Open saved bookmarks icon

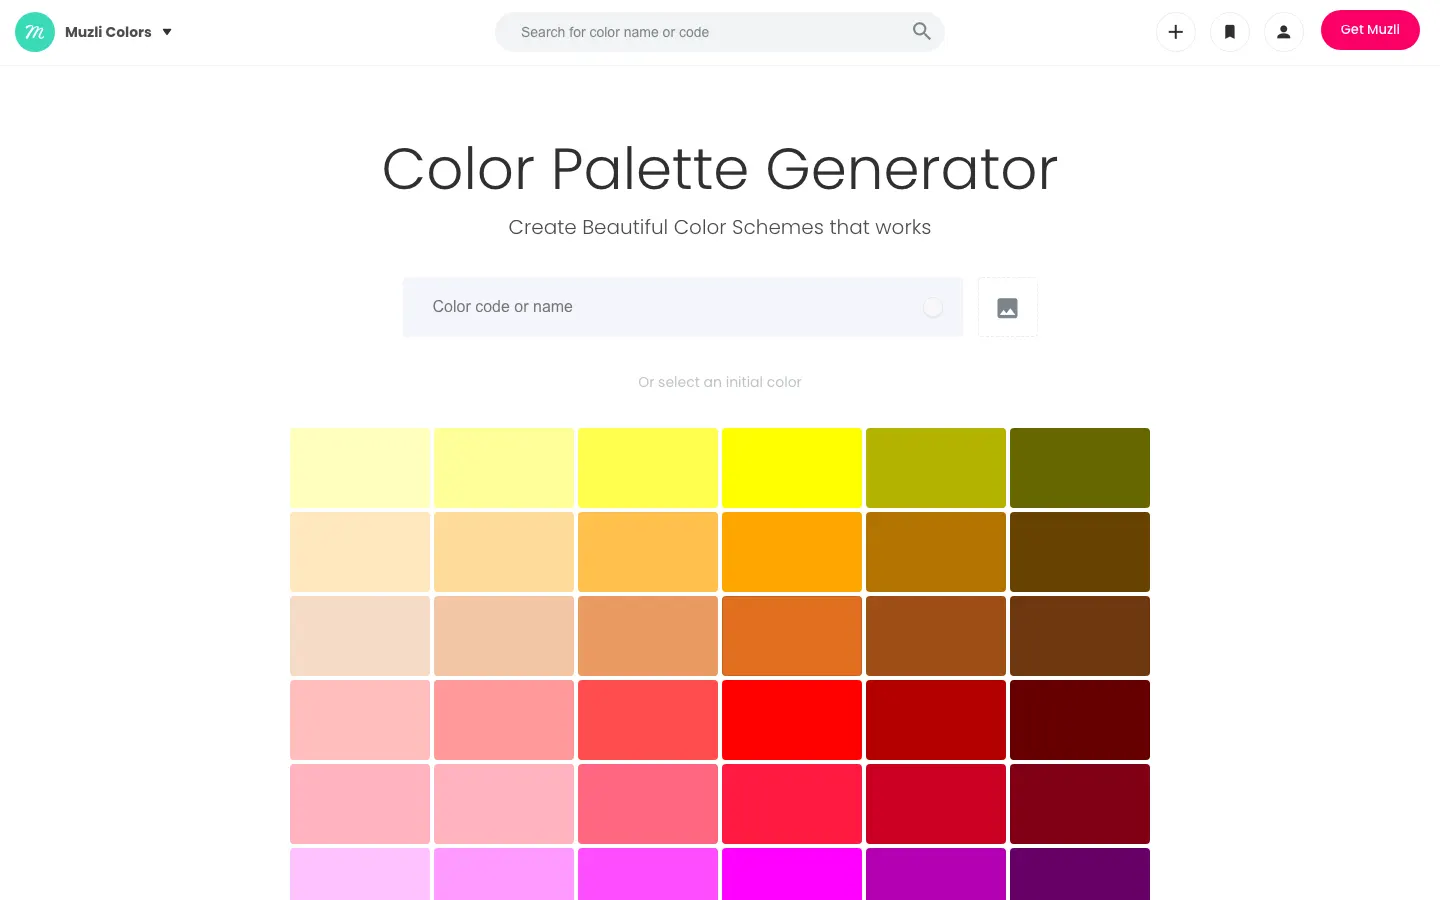(1230, 32)
